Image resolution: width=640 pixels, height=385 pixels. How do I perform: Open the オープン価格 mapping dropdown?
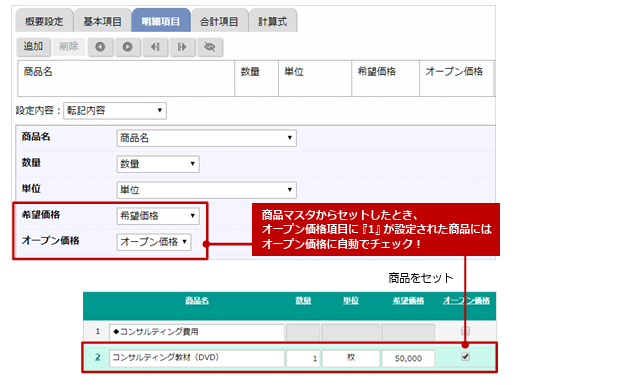[154, 242]
